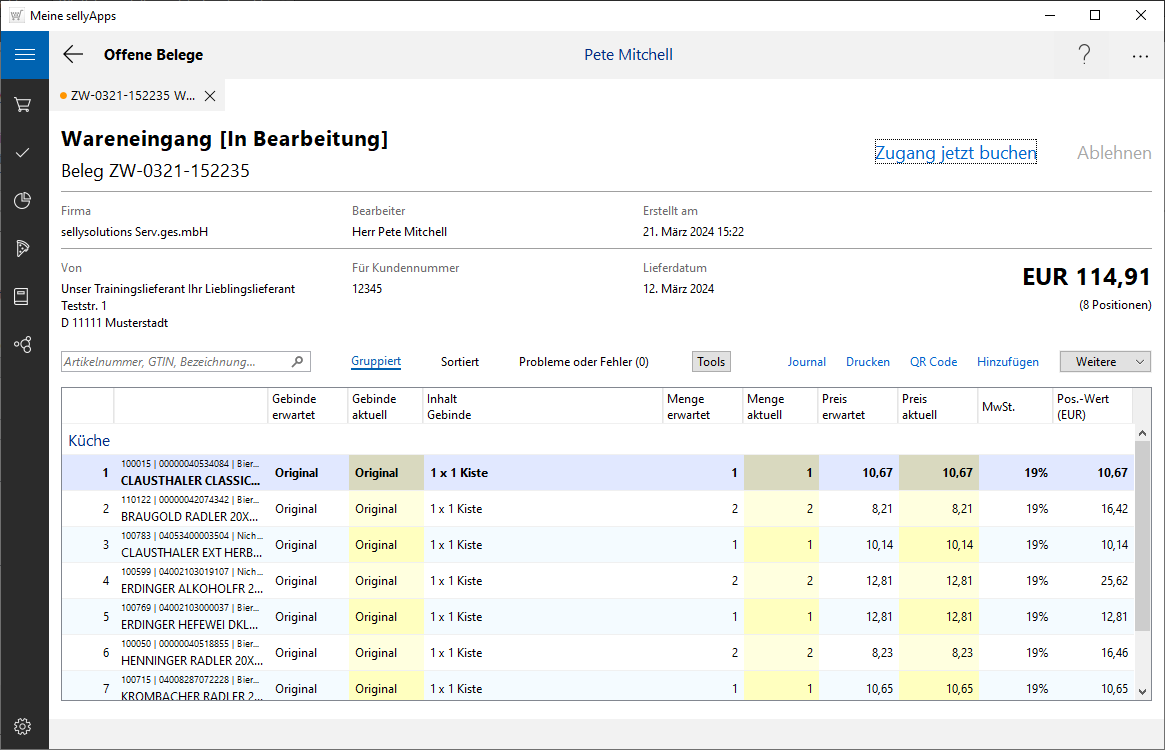The width and height of the screenshot is (1165, 750).
Task: Open the hamburger navigation menu
Action: (24, 54)
